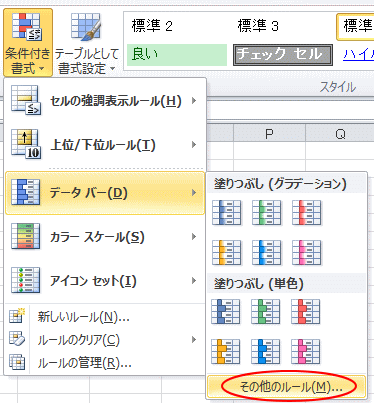Expand arrow beside データ バー

194,193
